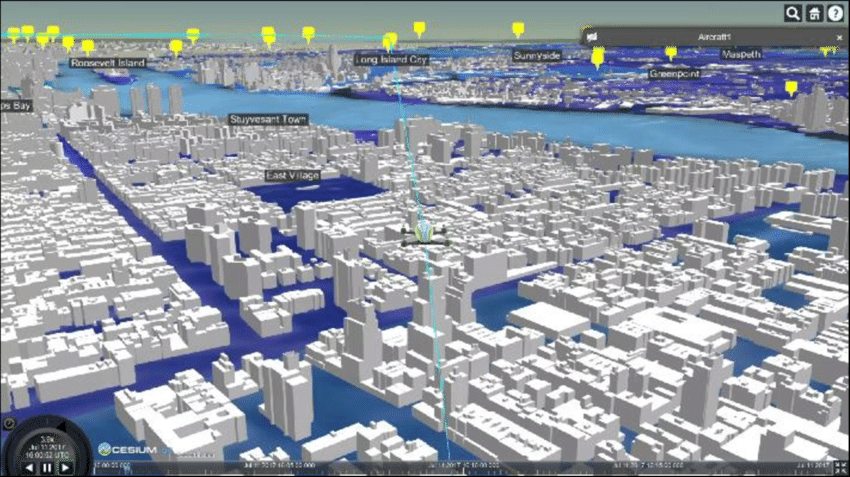Screen dimensions: 850x477
Task: Select the Stuyvesant Town label
Action: tap(267, 119)
